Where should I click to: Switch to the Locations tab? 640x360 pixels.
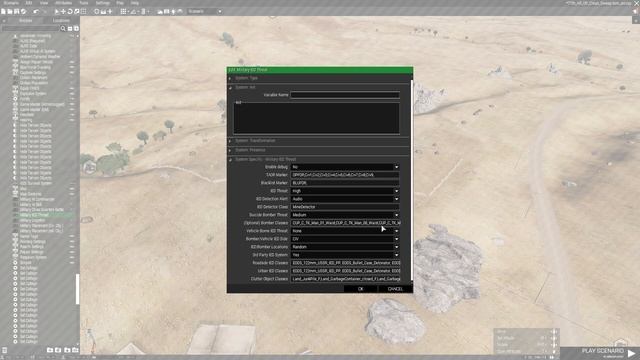61,20
